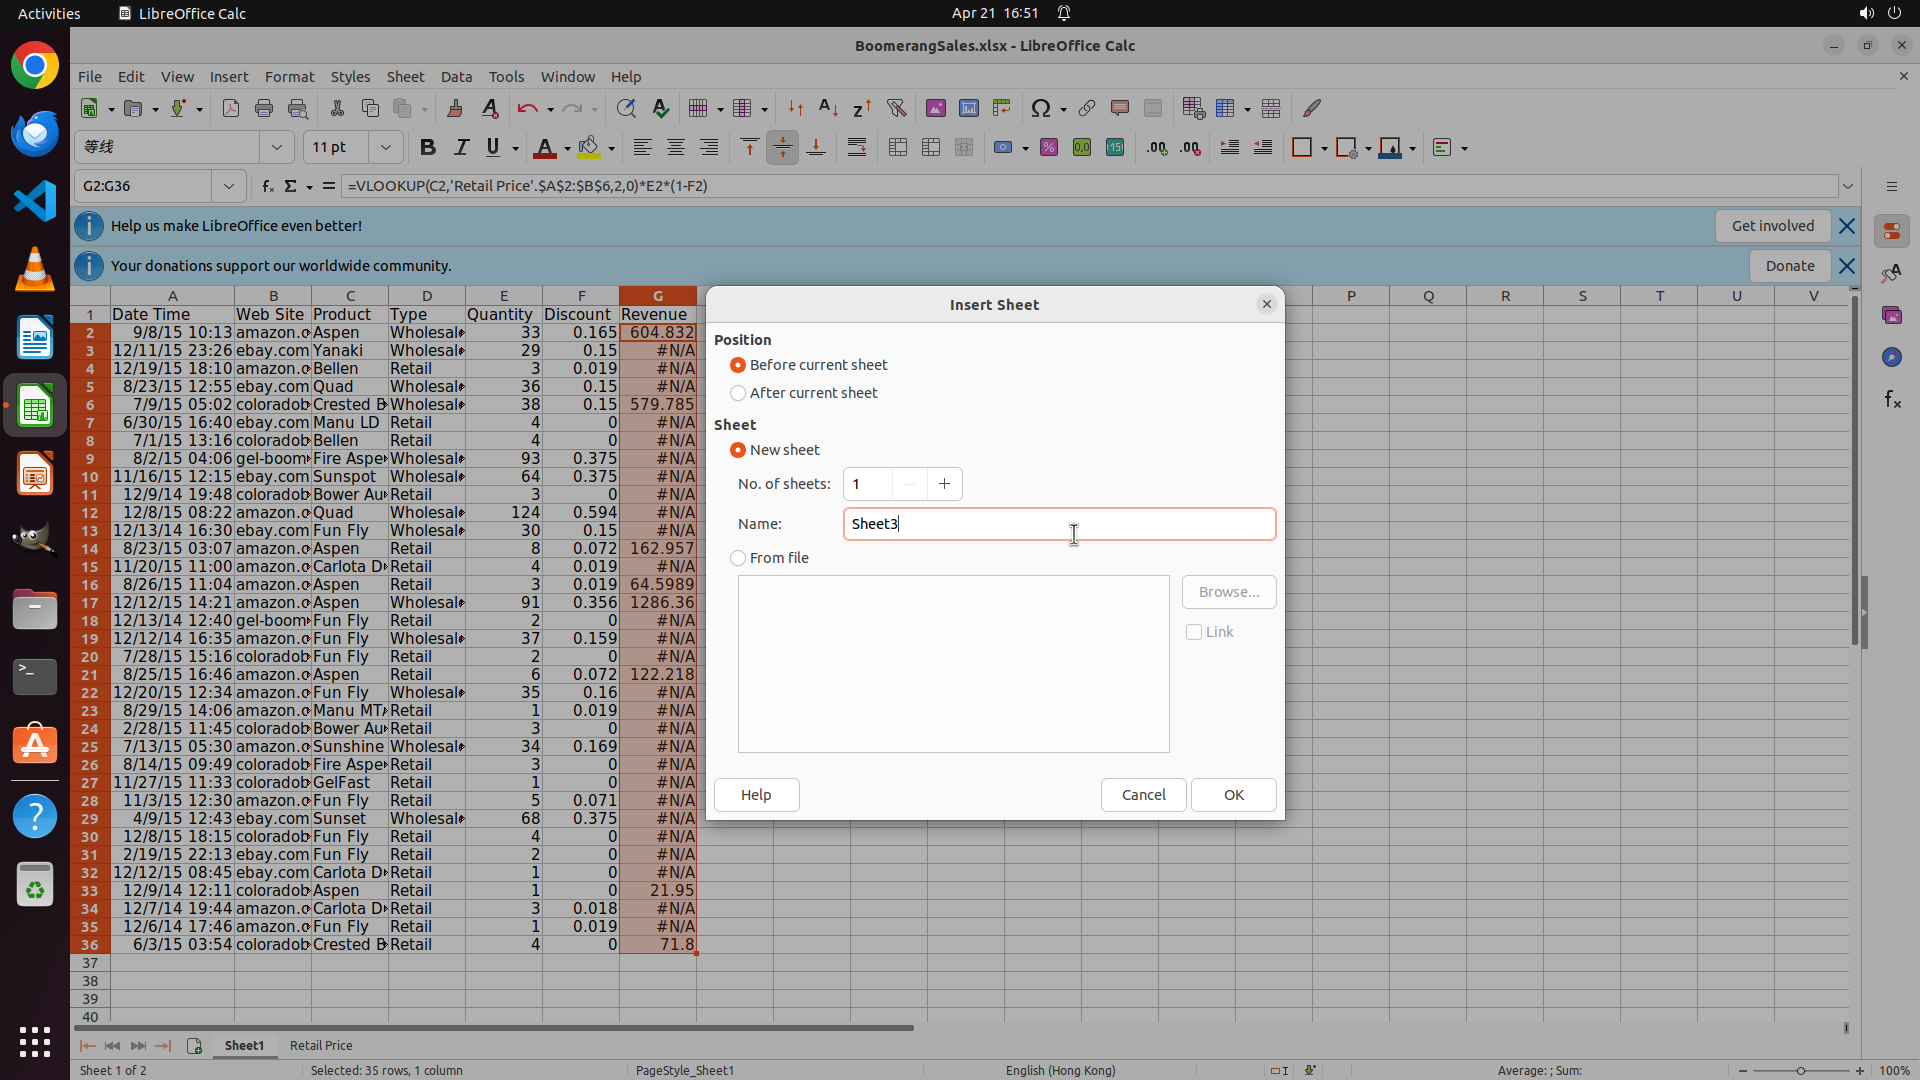The image size is (1920, 1080).
Task: Open the Name Box dropdown arrow
Action: coord(229,186)
